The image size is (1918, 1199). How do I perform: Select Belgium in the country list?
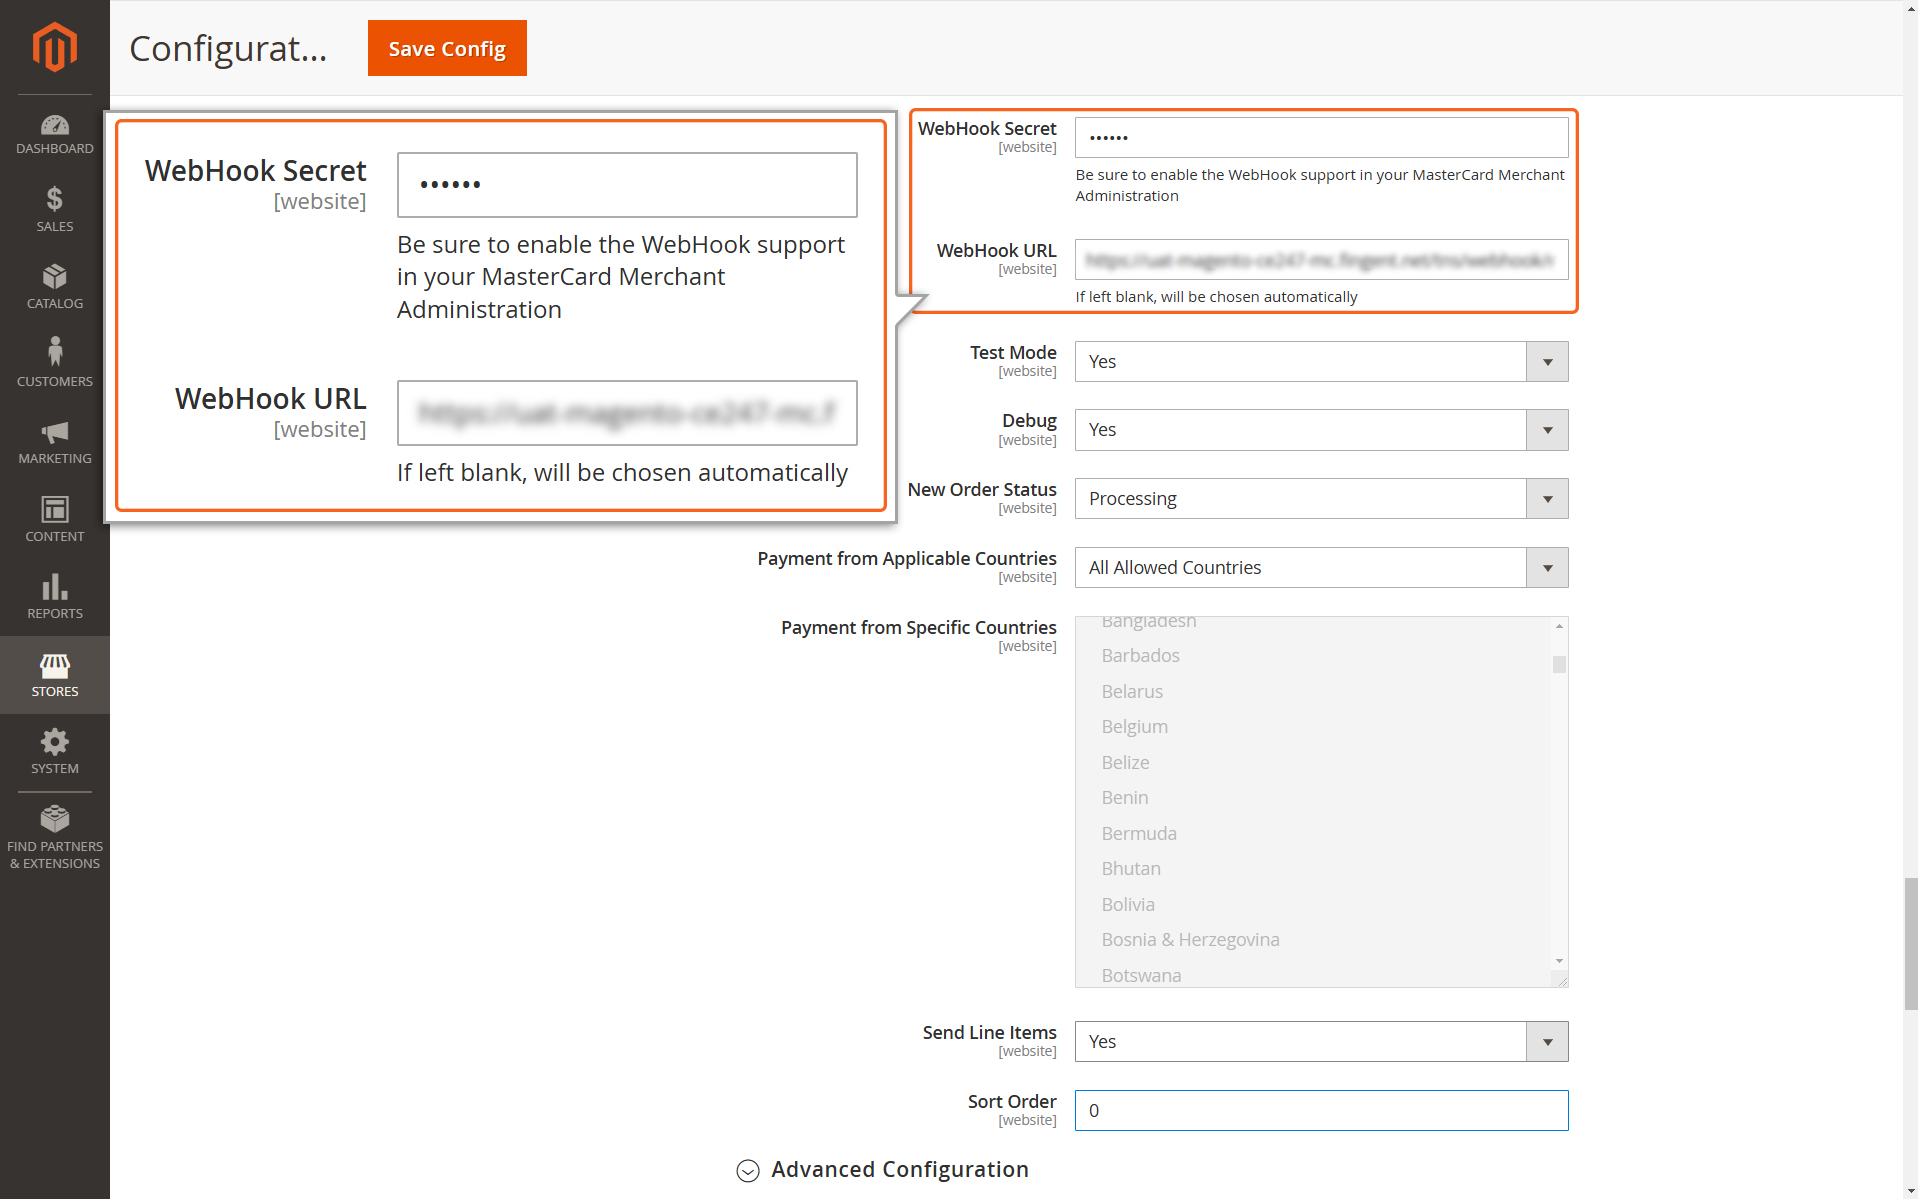tap(1134, 726)
